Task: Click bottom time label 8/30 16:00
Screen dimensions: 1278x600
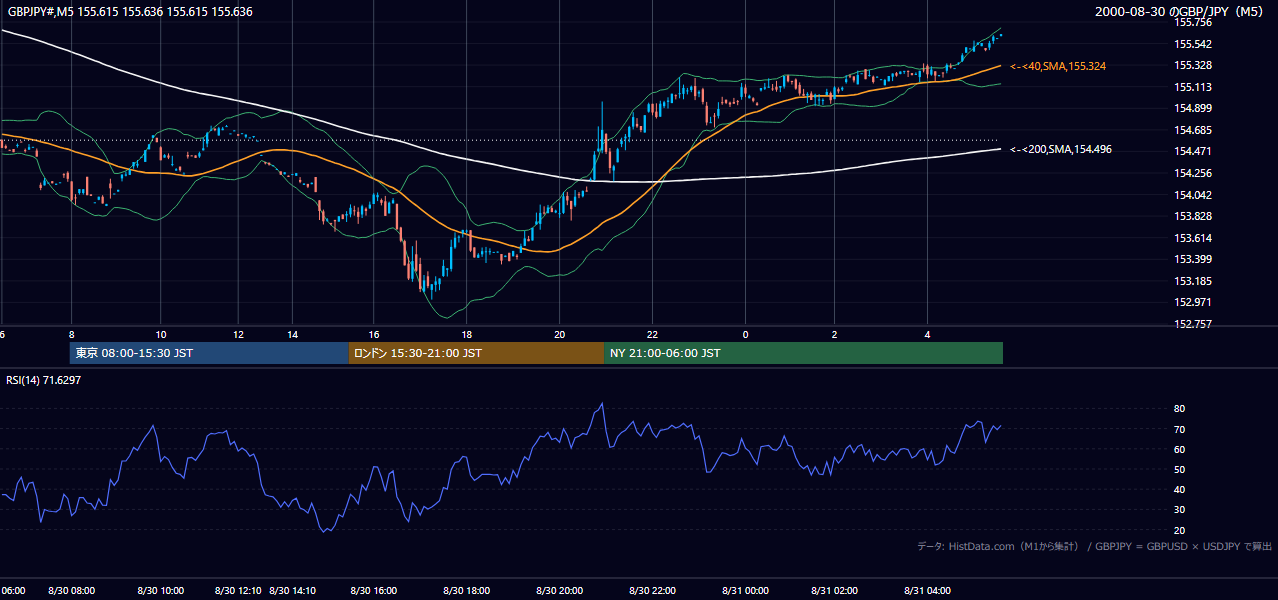Action: [x=374, y=591]
